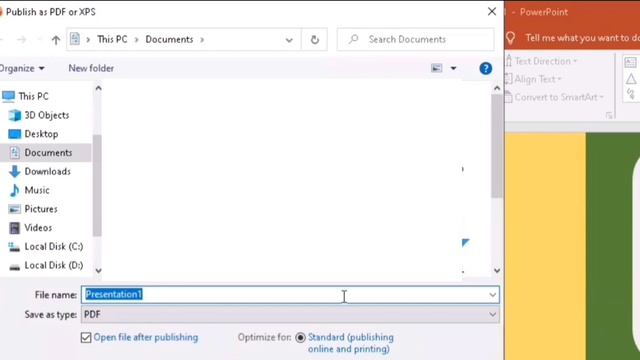This screenshot has height=360, width=640.
Task: Click the 3D Objects cube icon
Action: (15, 115)
